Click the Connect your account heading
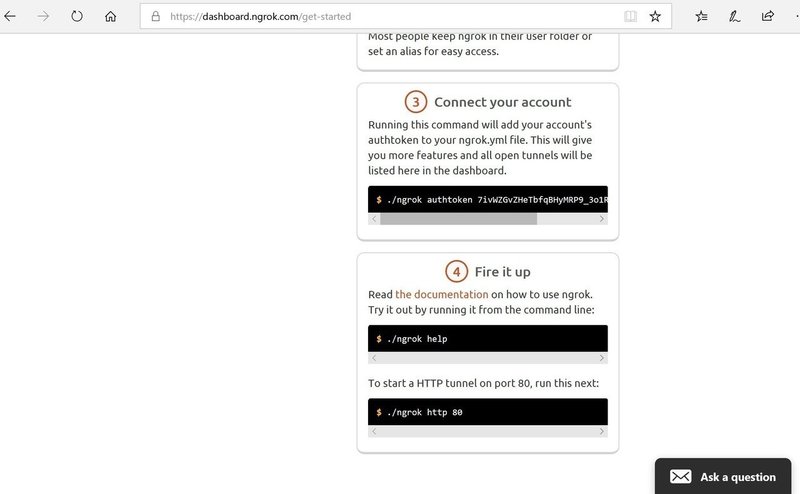Image resolution: width=800 pixels, height=494 pixels. (x=503, y=102)
